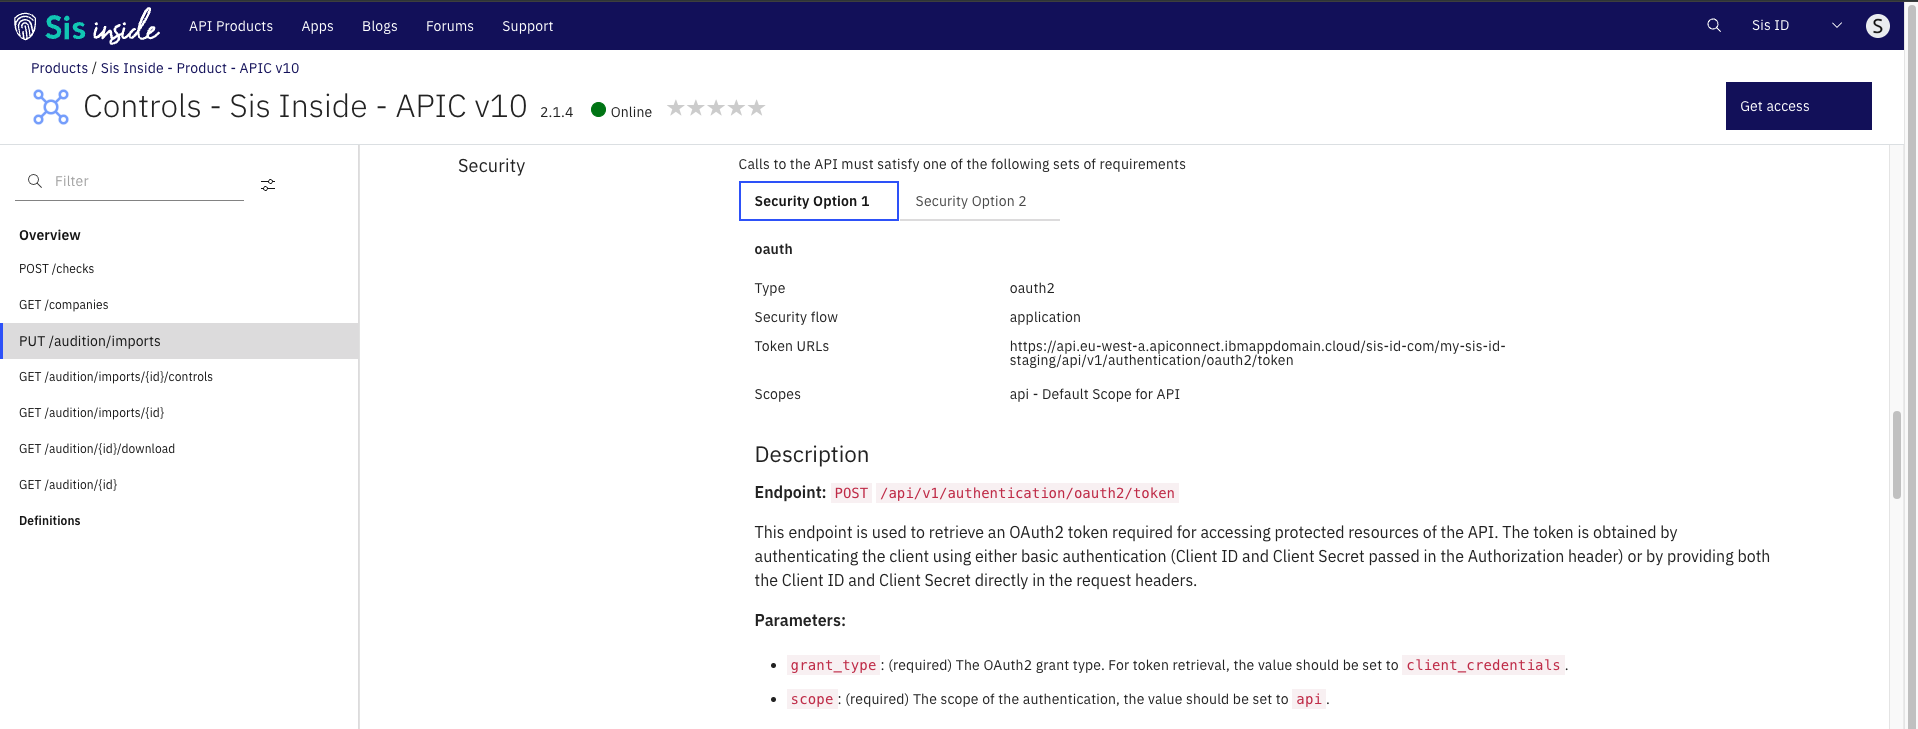Click the user avatar S icon
1918x729 pixels.
(x=1878, y=26)
